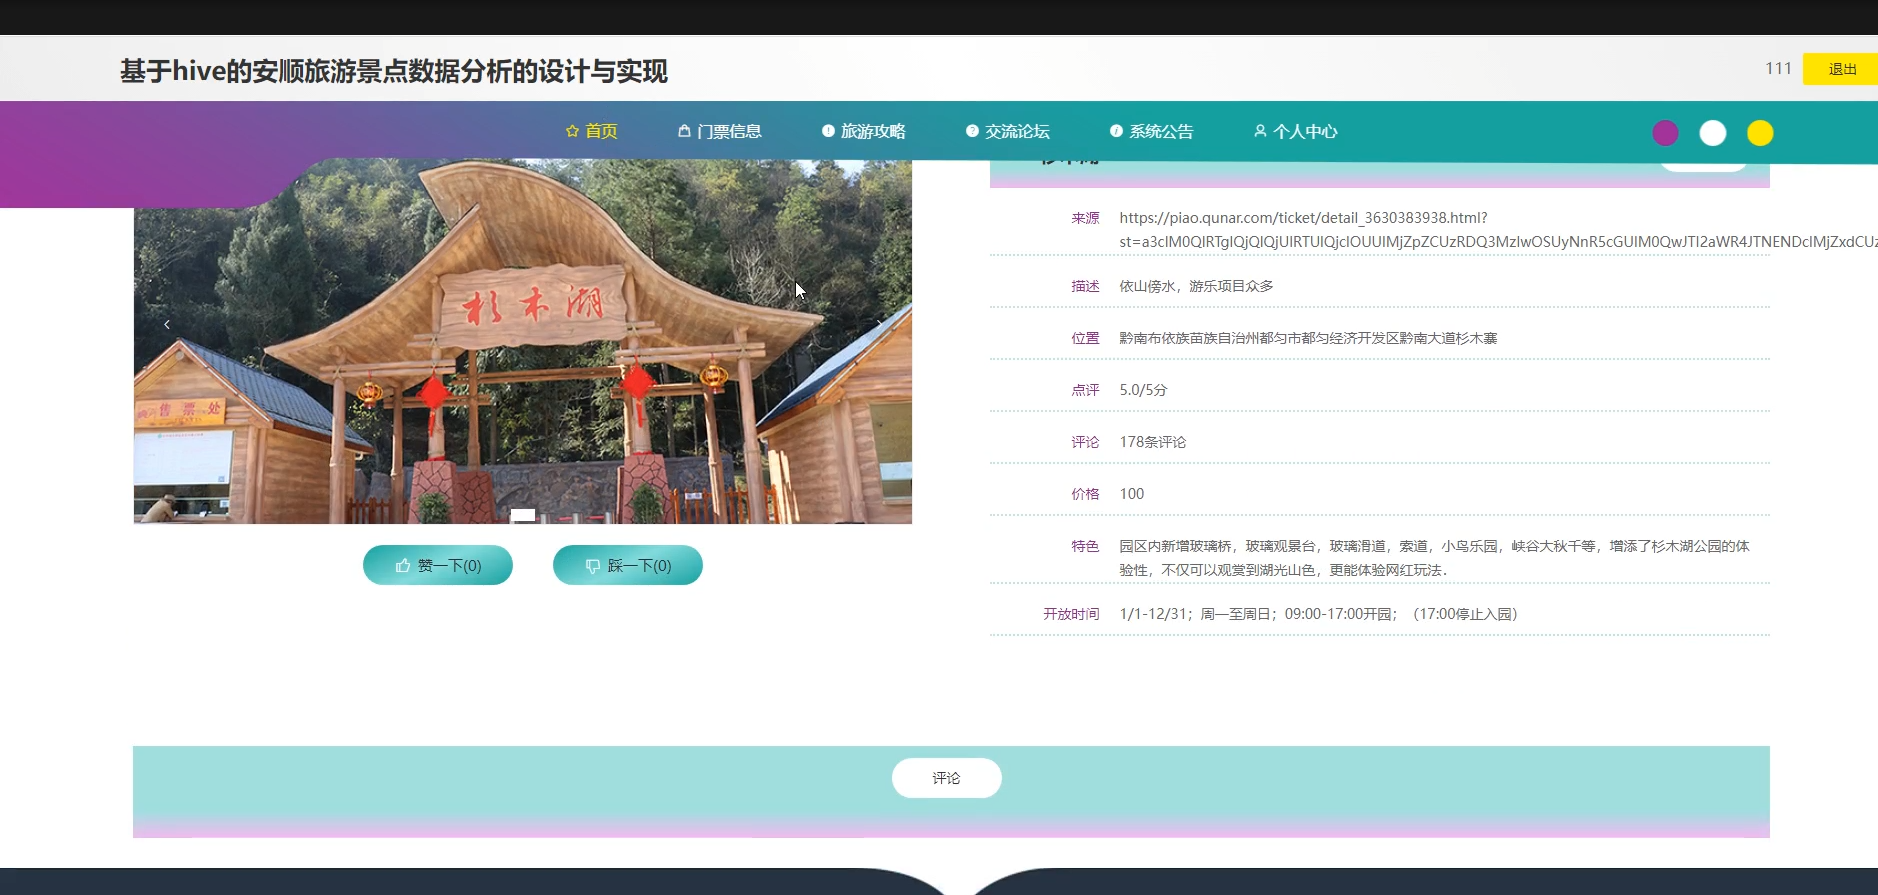The height and width of the screenshot is (895, 1878).
Task: Show next image with right carousel arrow
Action: pos(879,324)
